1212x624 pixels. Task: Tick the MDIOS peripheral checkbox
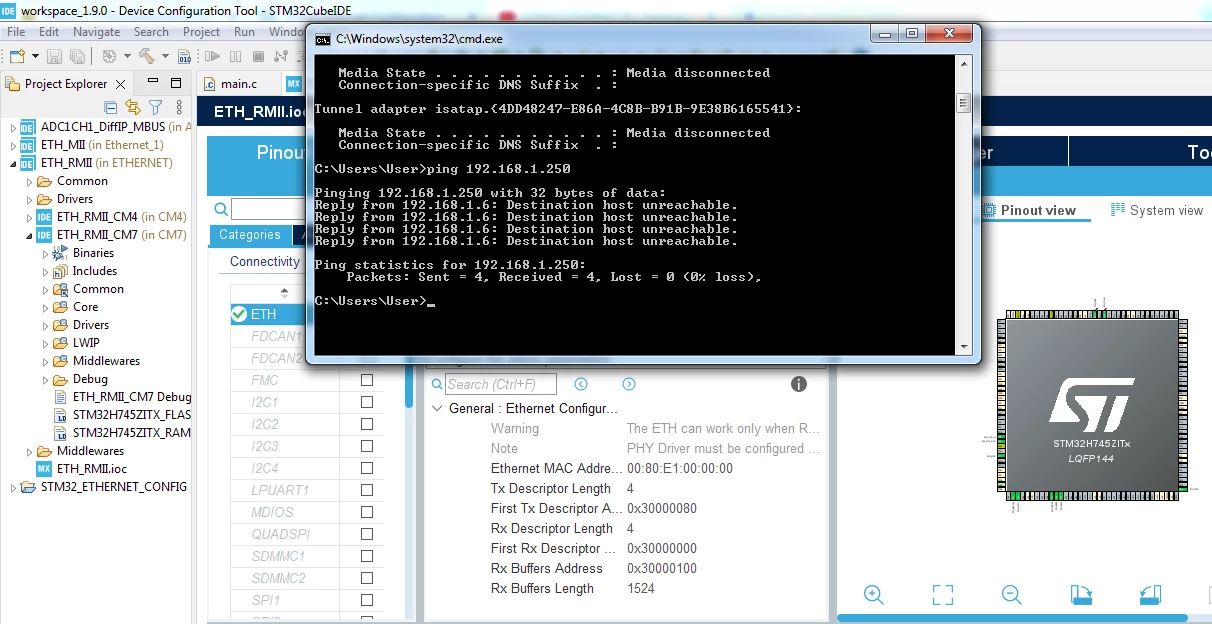[367, 512]
